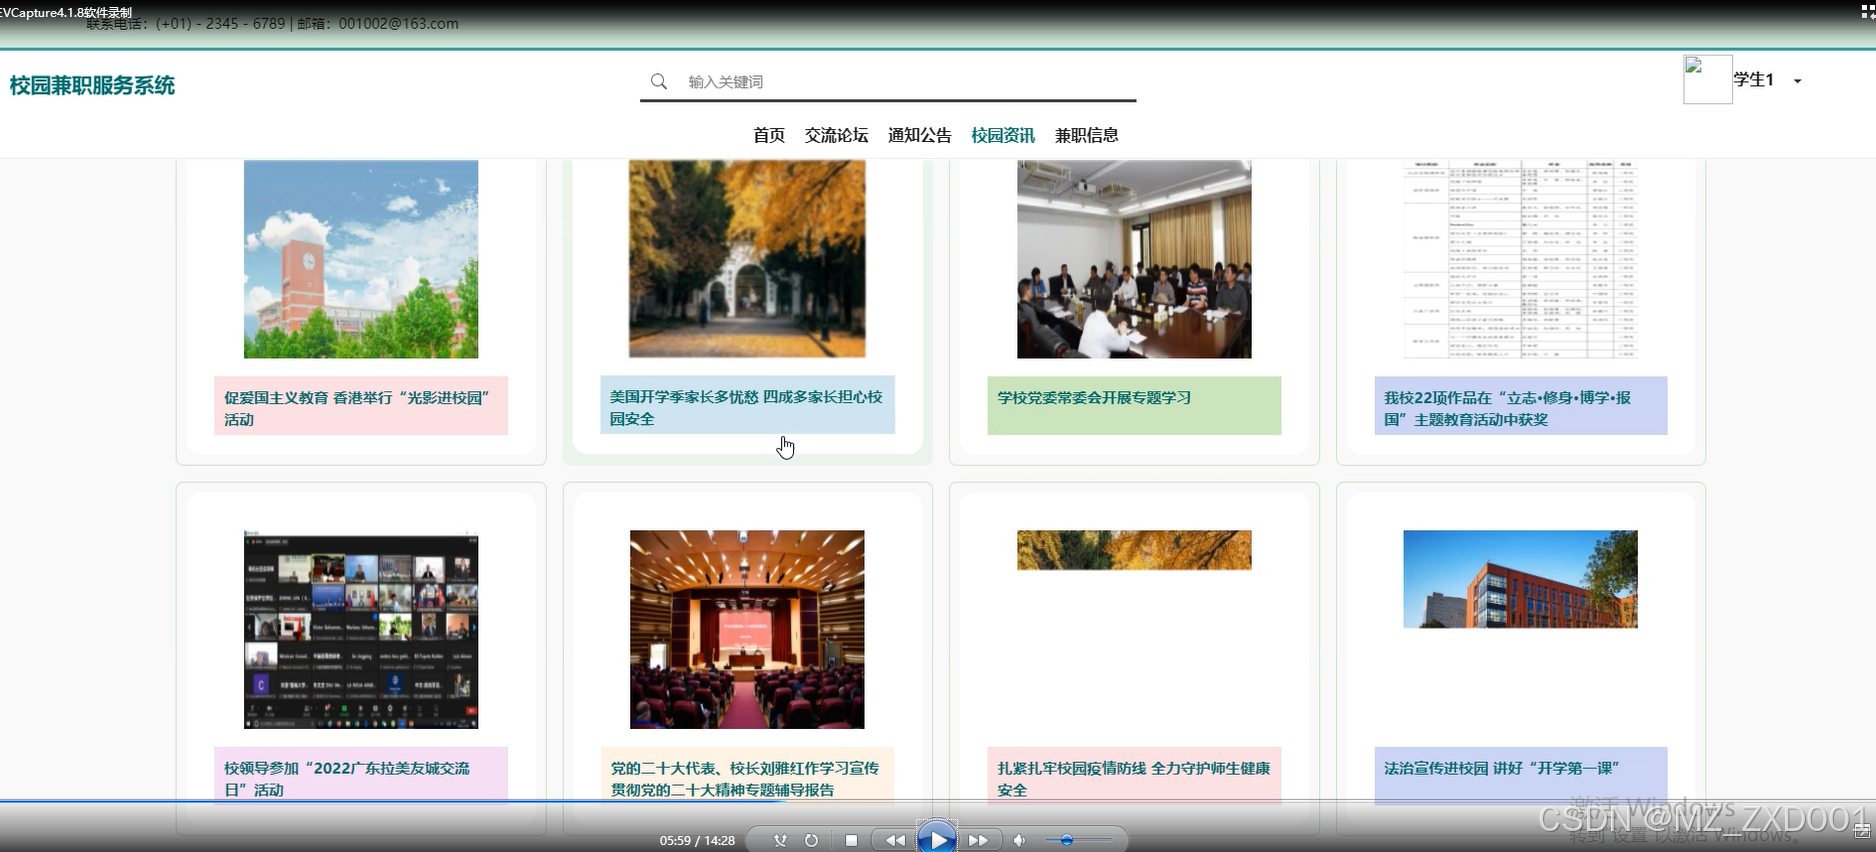Click the player play button
1876x852 pixels.
(x=937, y=838)
